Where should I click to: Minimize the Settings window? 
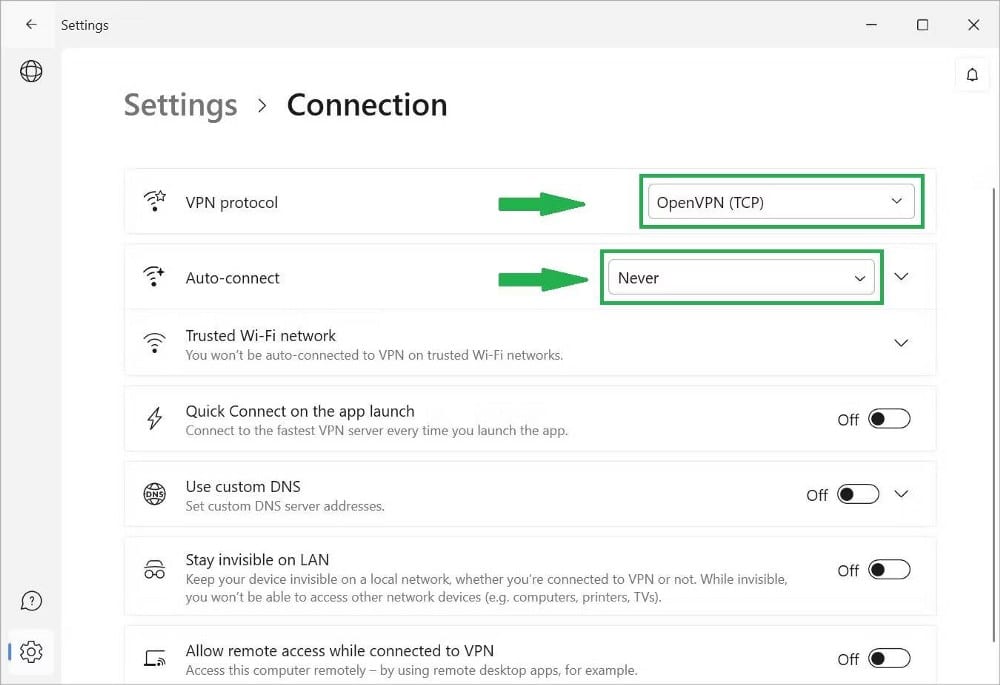tap(871, 25)
